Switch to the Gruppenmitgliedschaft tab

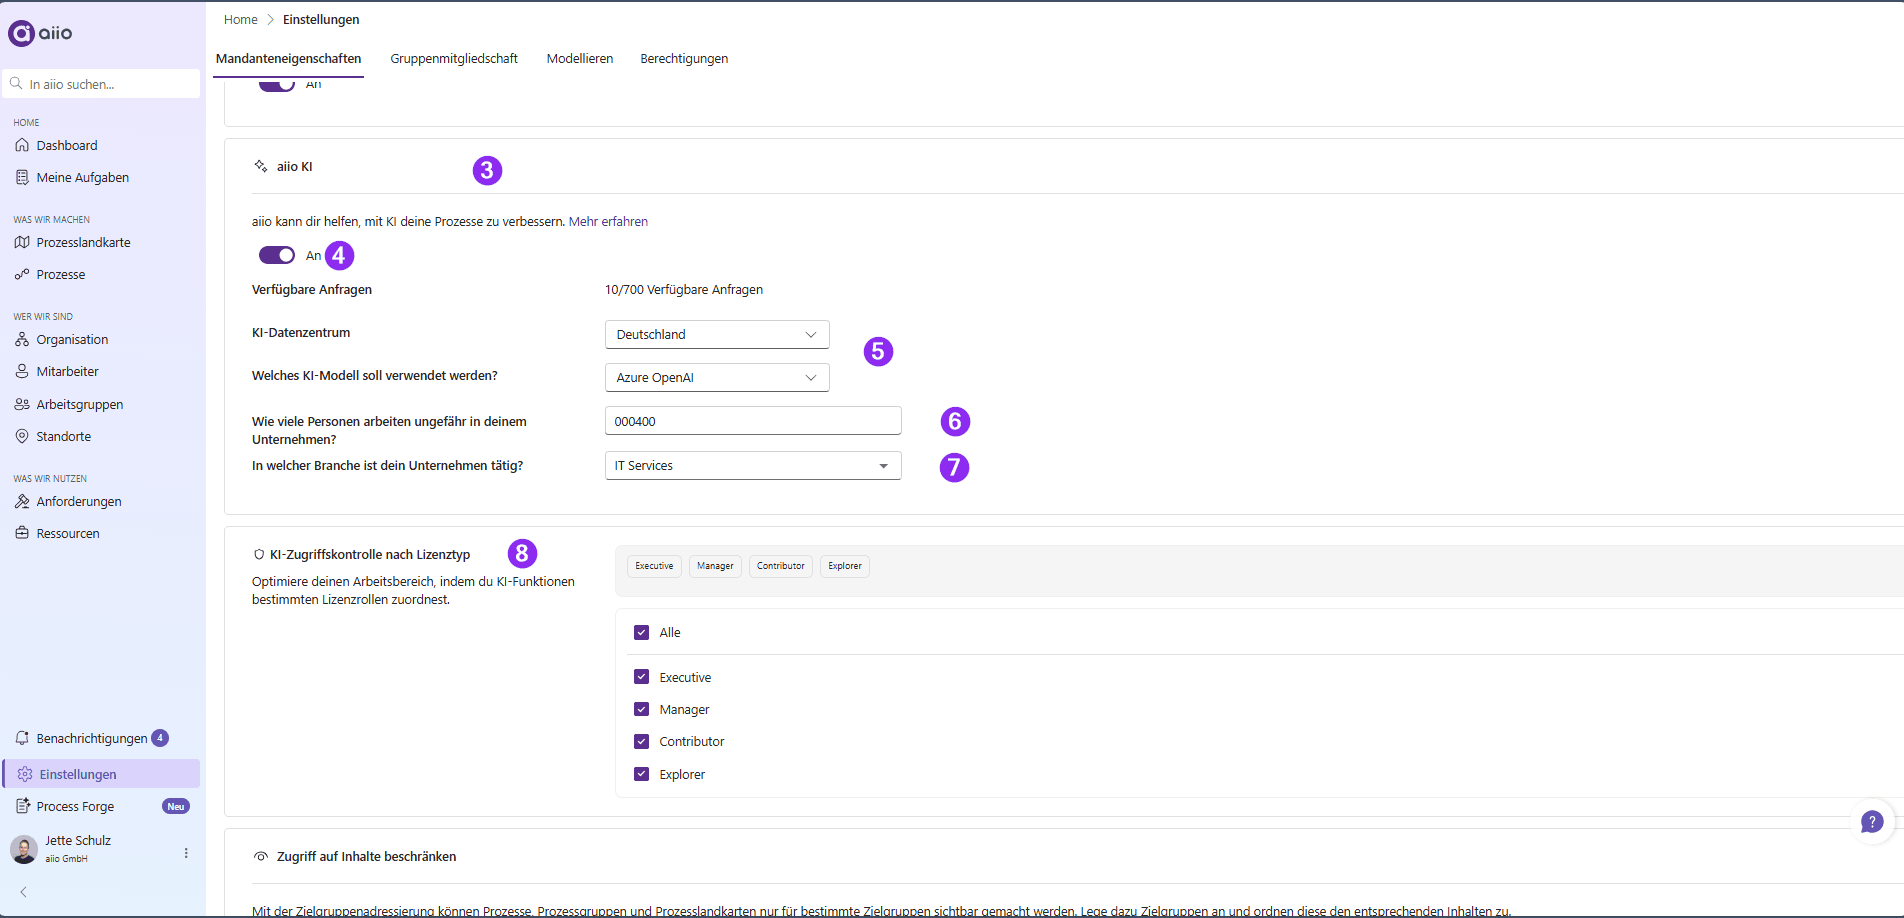(x=454, y=59)
